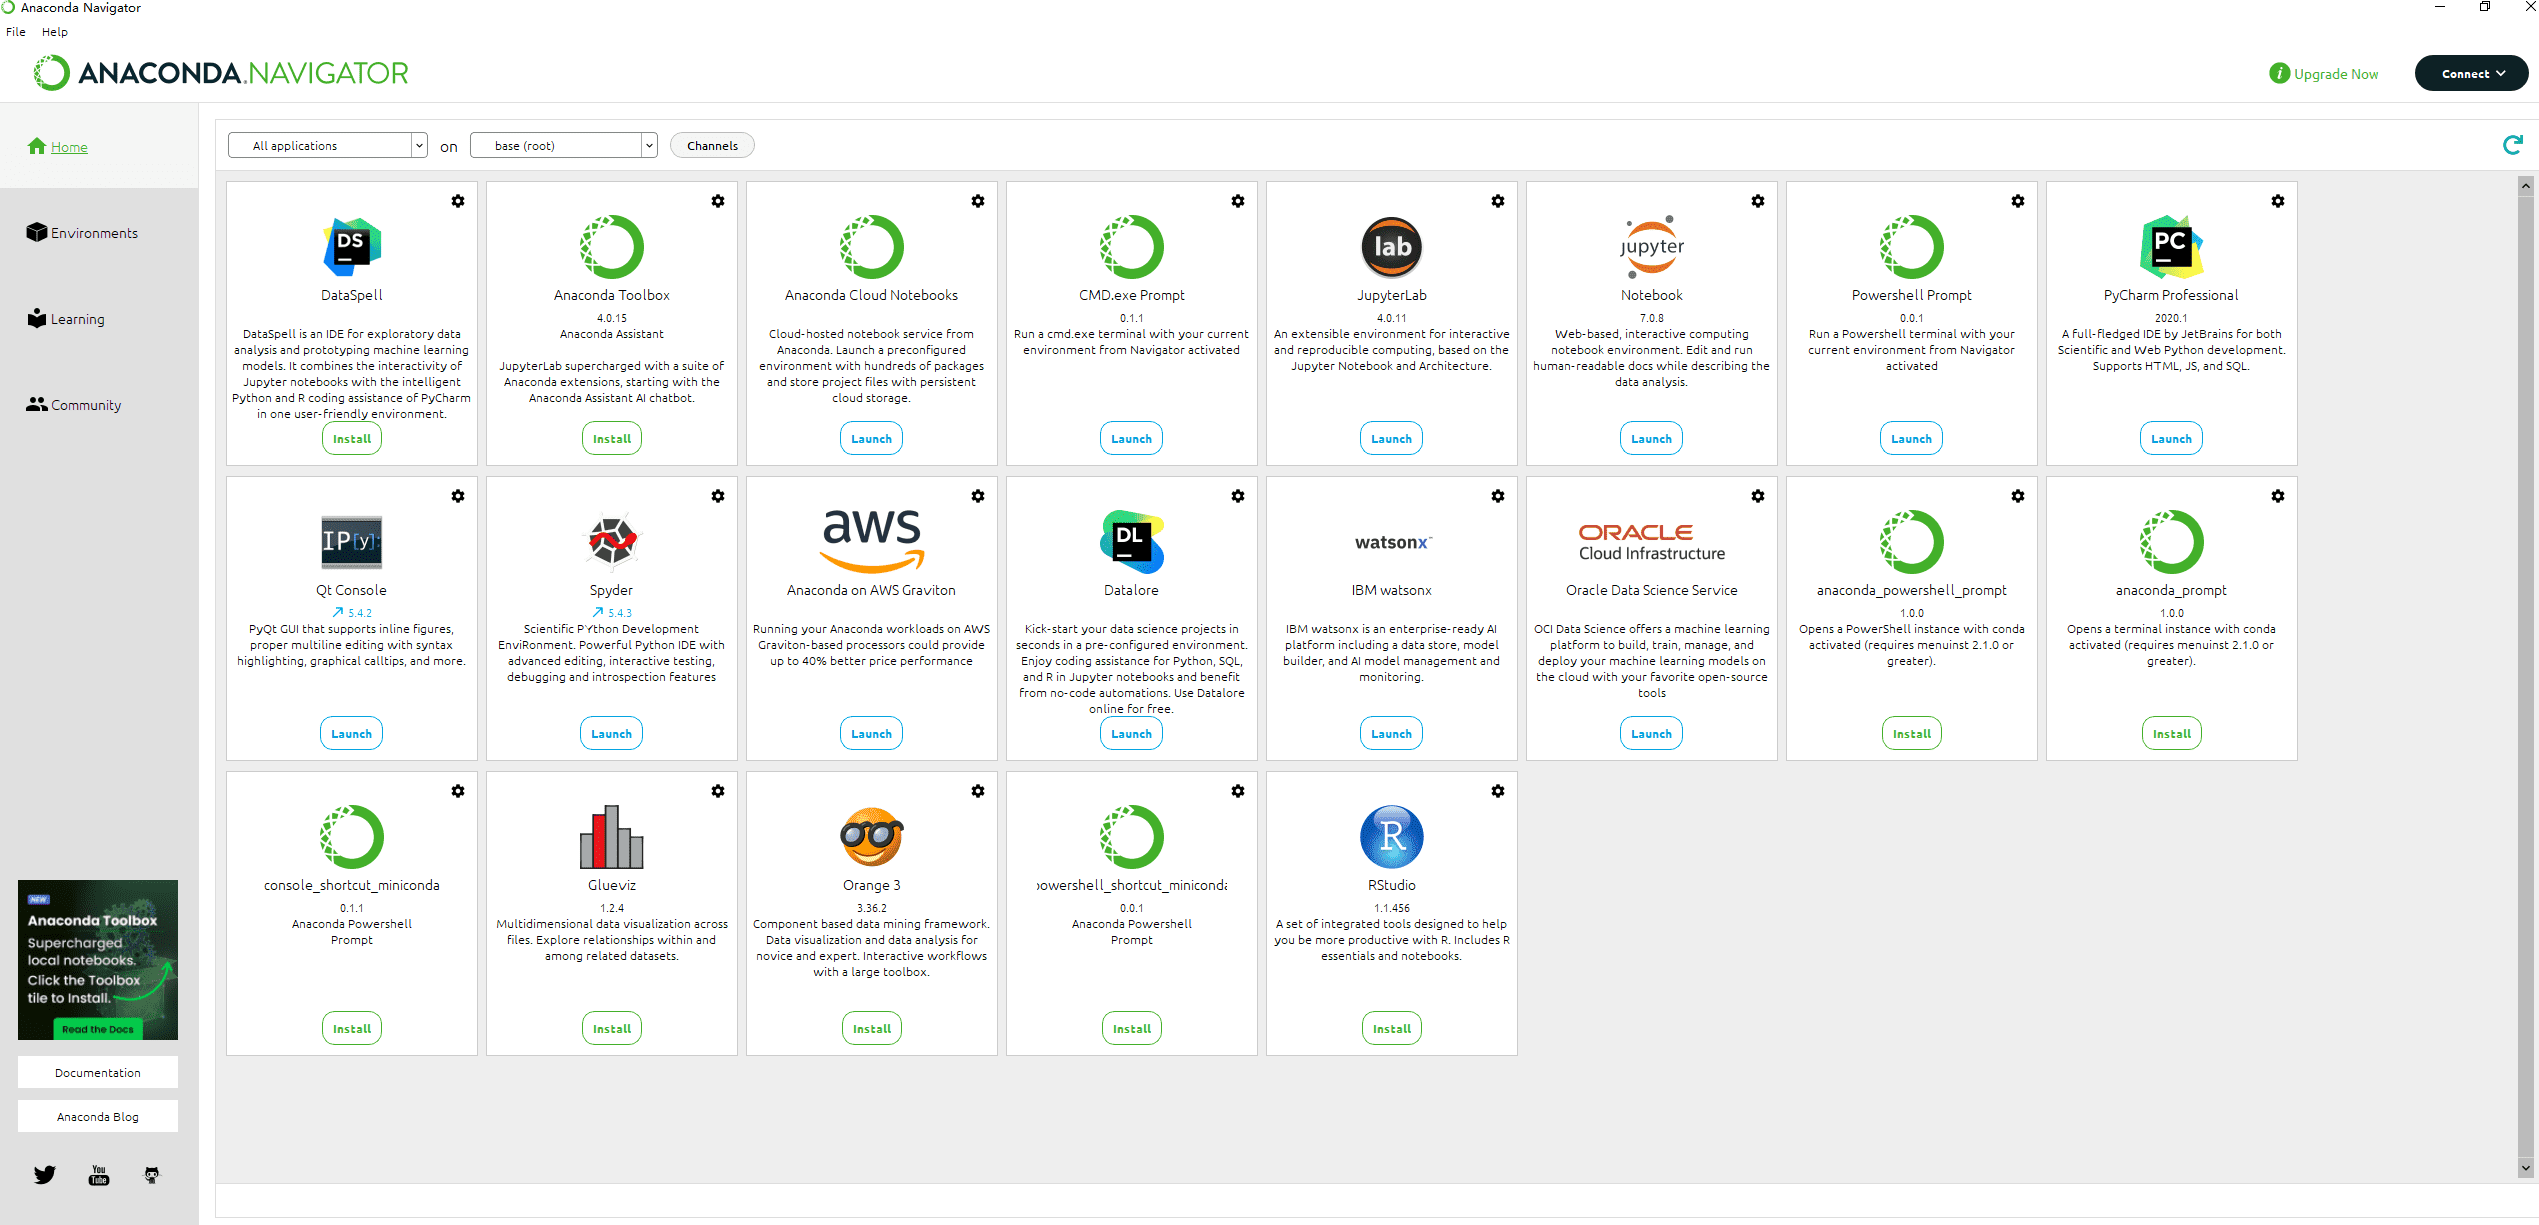Install Glueviz
This screenshot has width=2539, height=1225.
[612, 1029]
